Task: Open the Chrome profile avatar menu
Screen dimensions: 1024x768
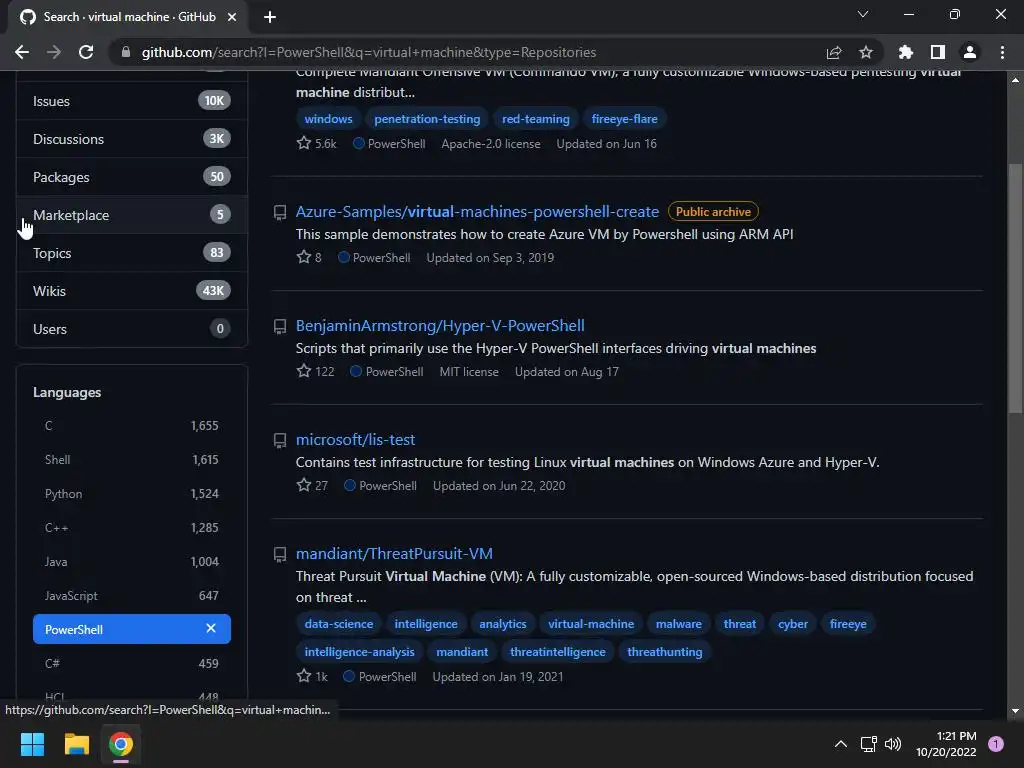Action: [x=970, y=52]
